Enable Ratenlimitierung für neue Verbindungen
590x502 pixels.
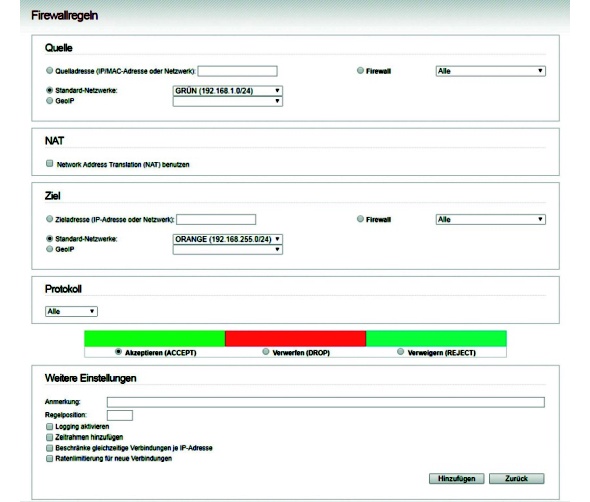pos(49,458)
